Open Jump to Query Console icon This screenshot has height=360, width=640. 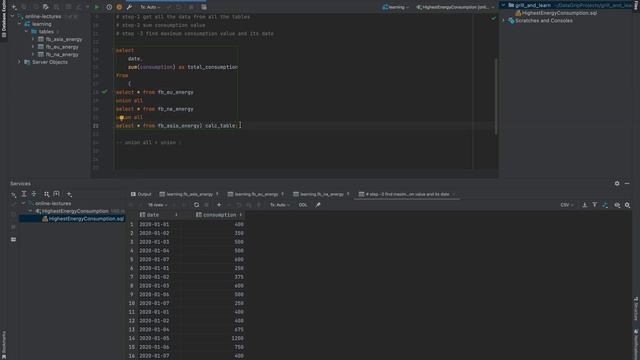45,7
